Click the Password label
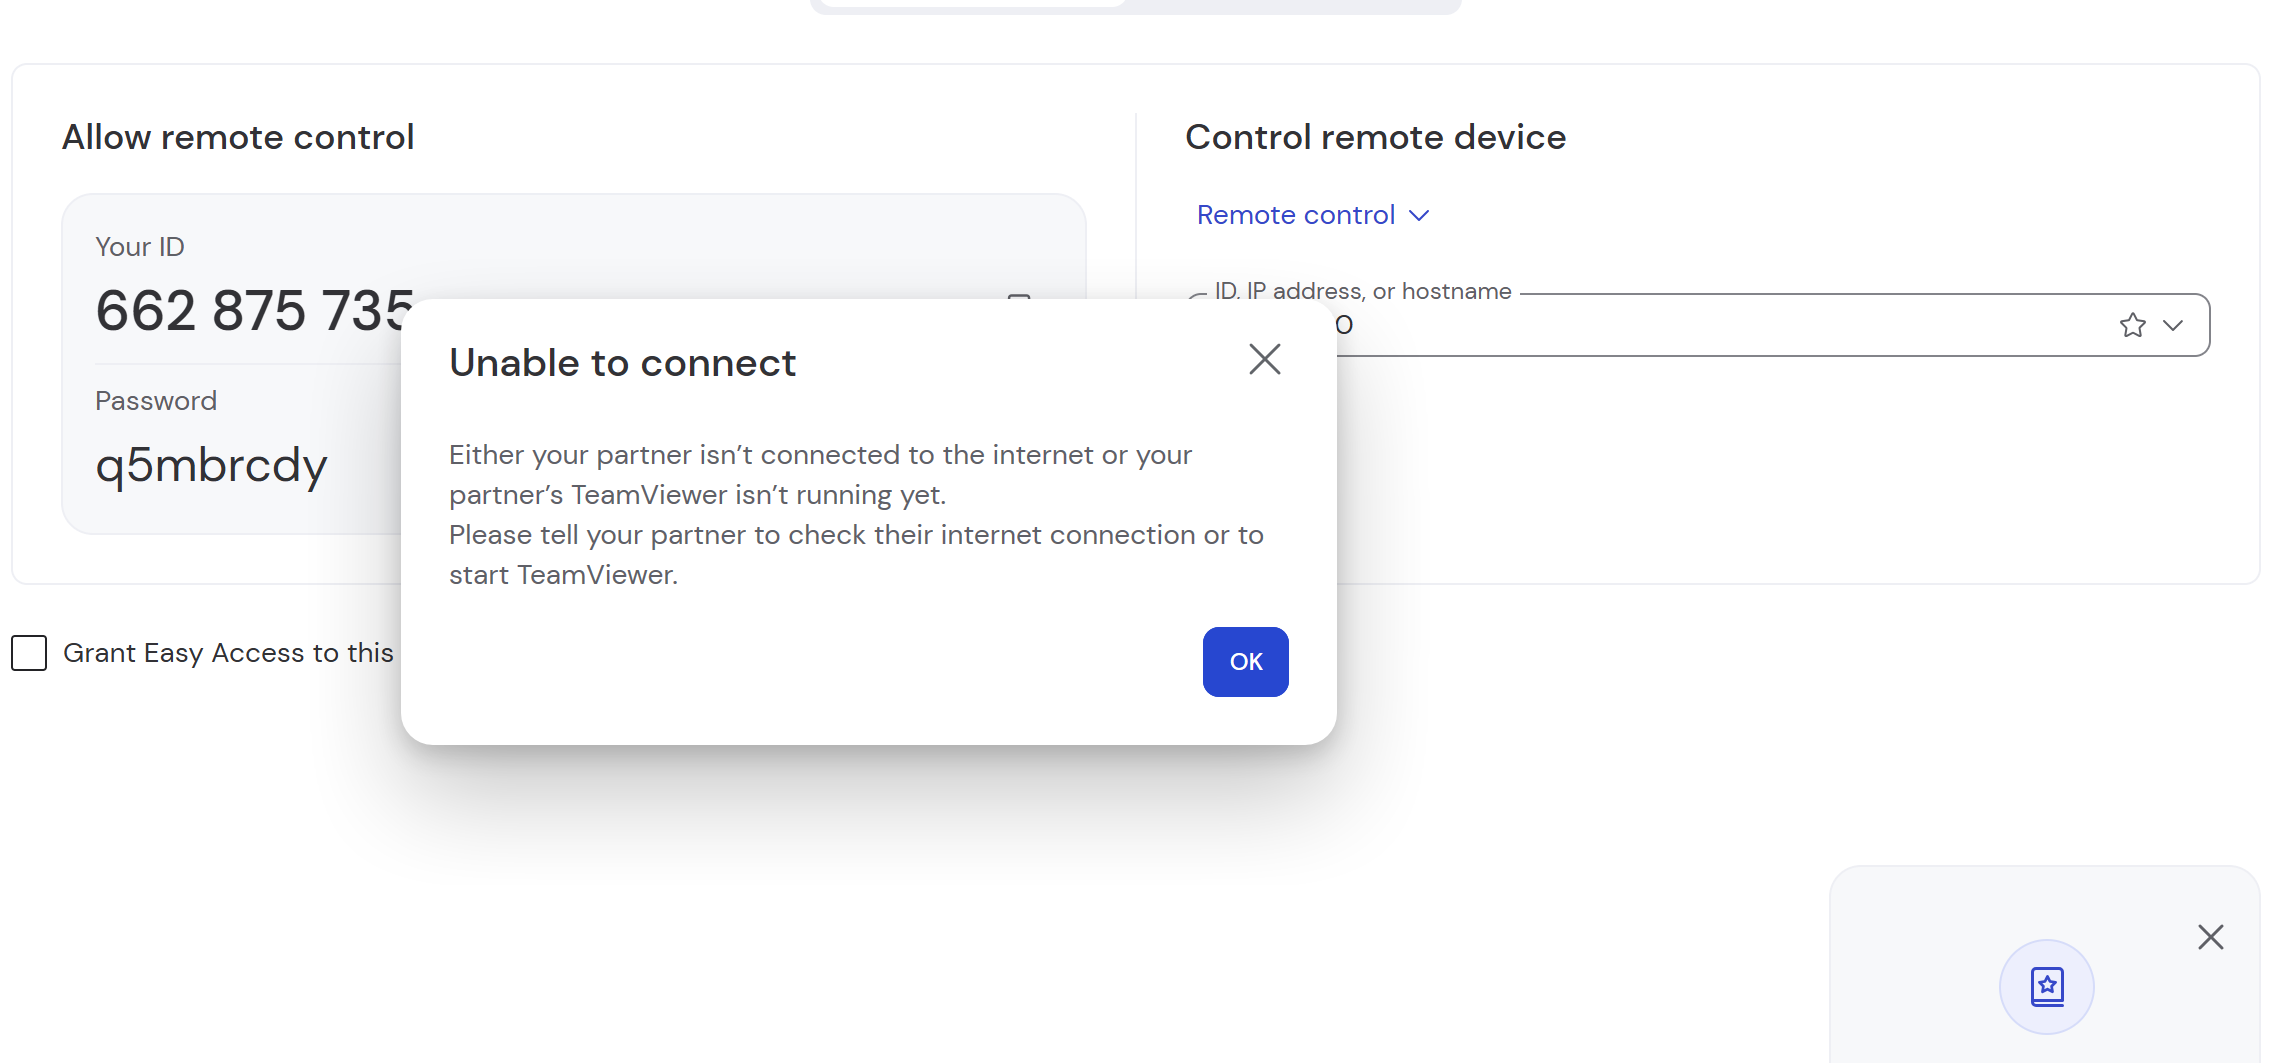 click(x=156, y=401)
